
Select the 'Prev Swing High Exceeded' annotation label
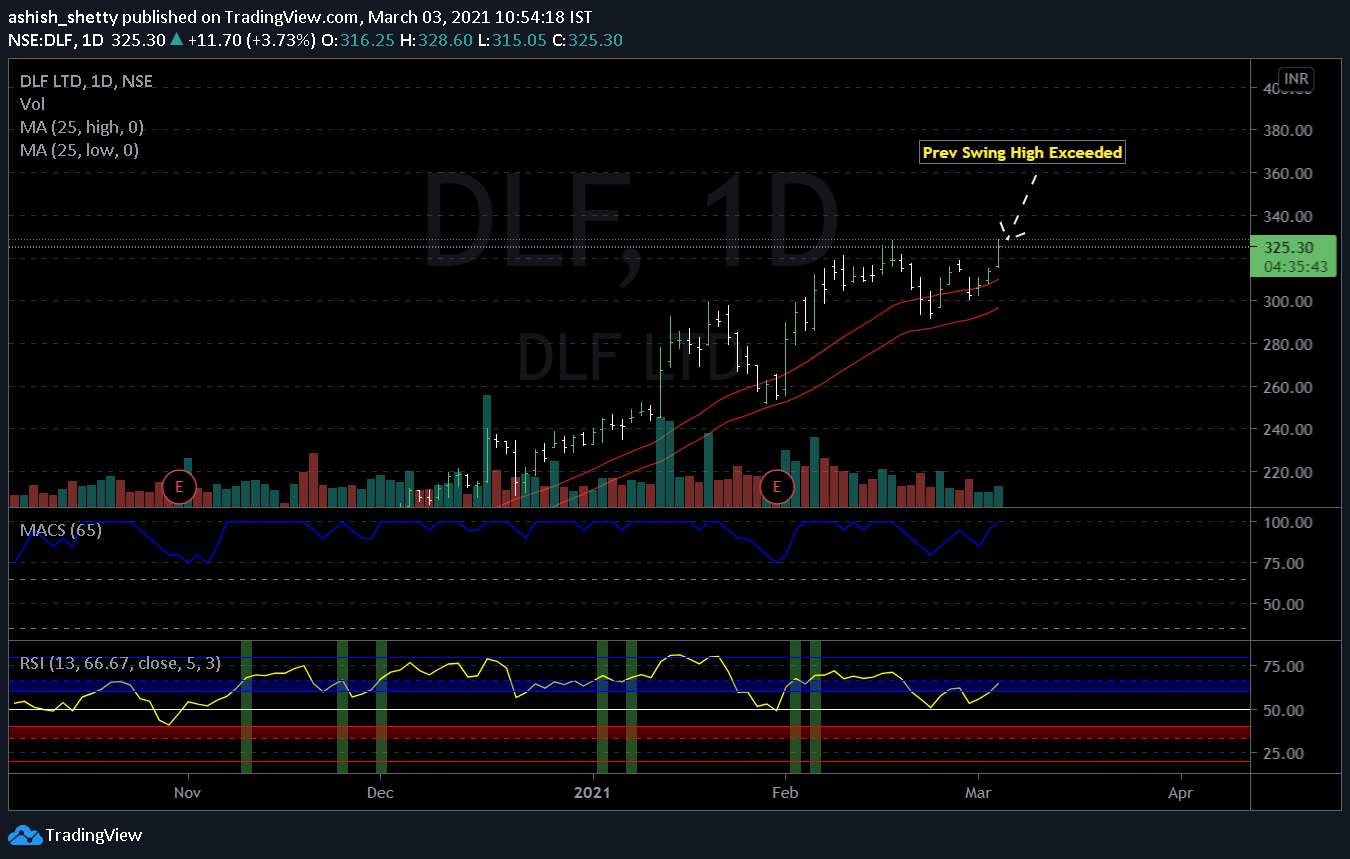(1023, 153)
